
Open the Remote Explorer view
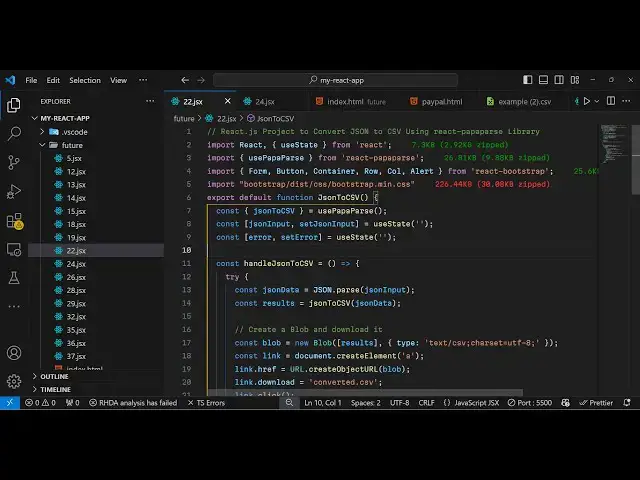click(14, 249)
